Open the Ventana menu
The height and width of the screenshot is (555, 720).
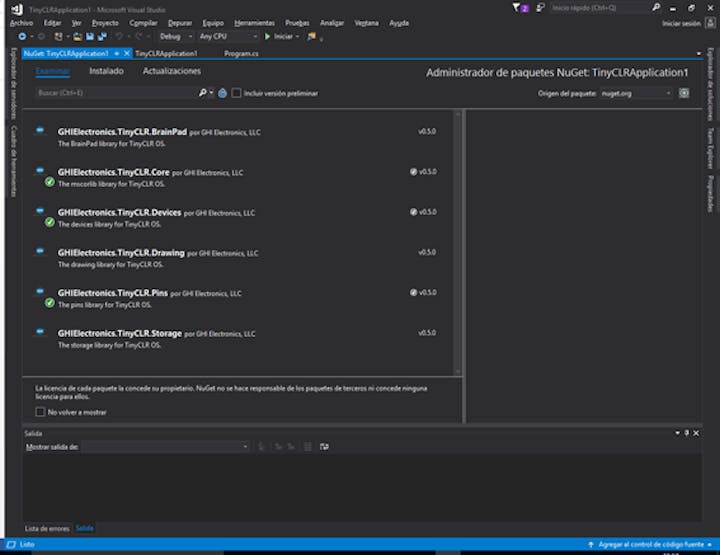coord(366,23)
